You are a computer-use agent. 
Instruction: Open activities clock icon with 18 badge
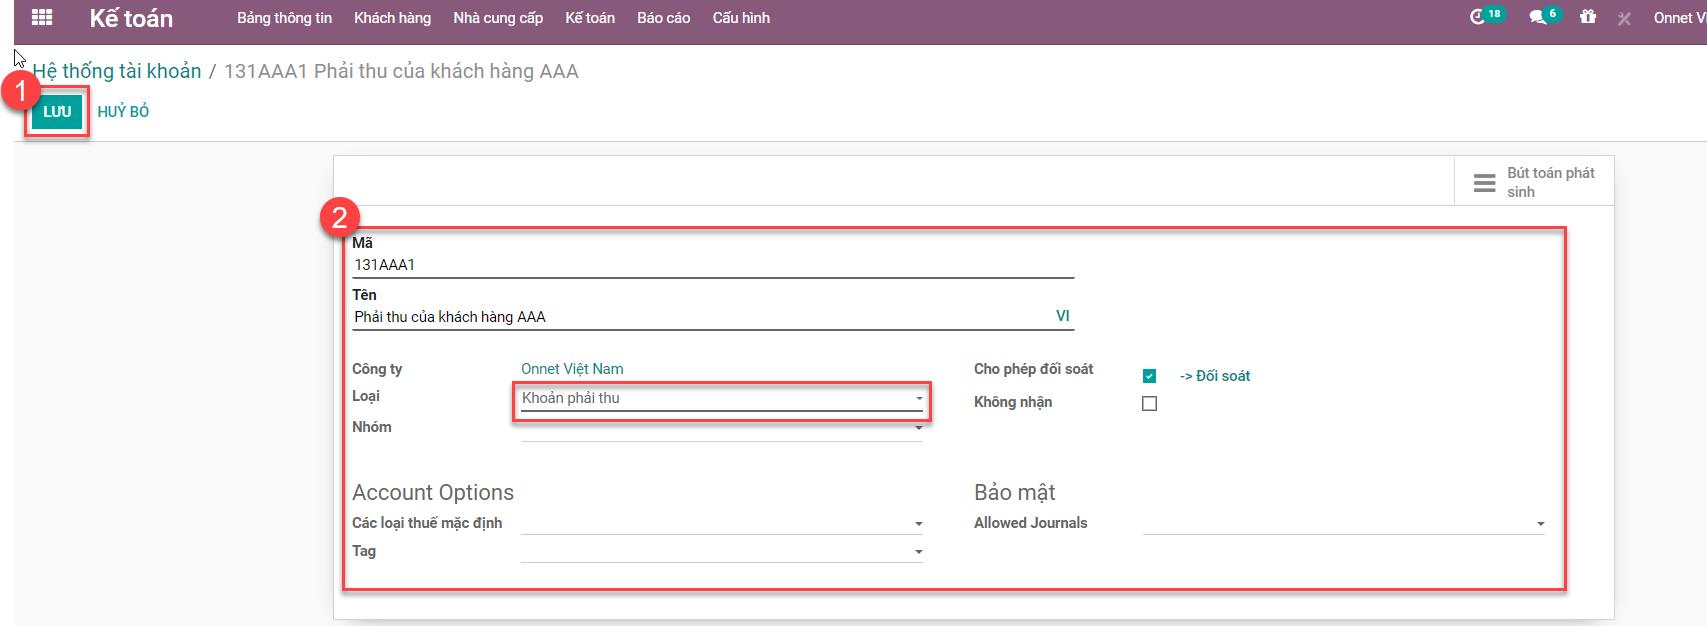(1478, 17)
